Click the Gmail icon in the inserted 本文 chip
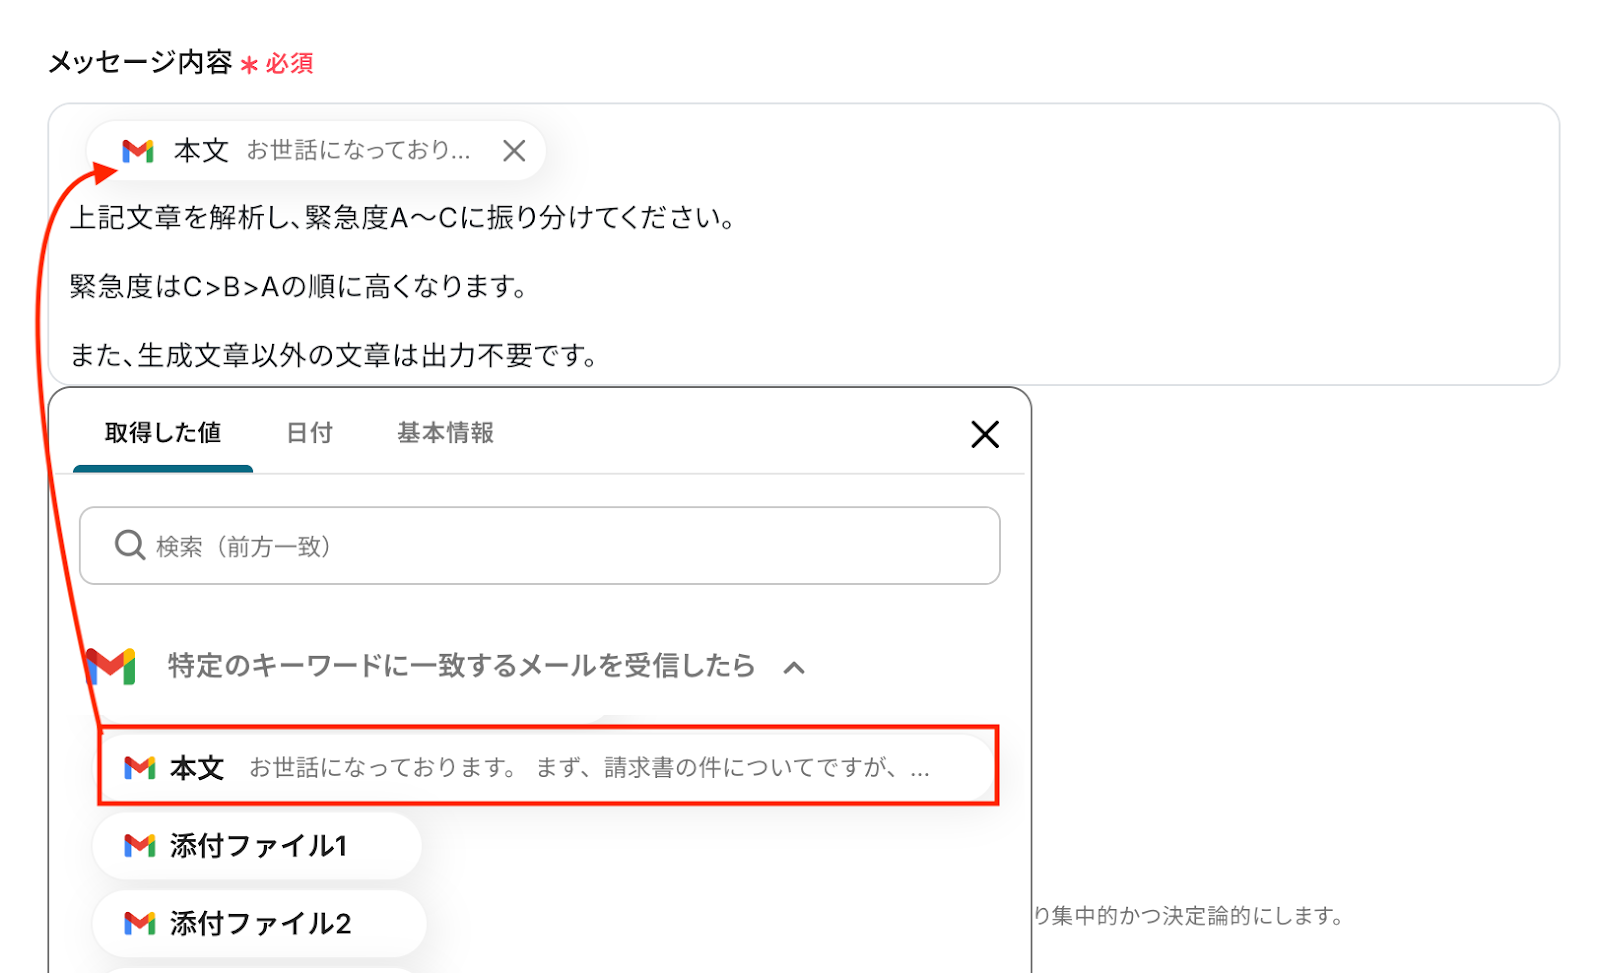Screen dimensions: 1600x973 coord(138,151)
